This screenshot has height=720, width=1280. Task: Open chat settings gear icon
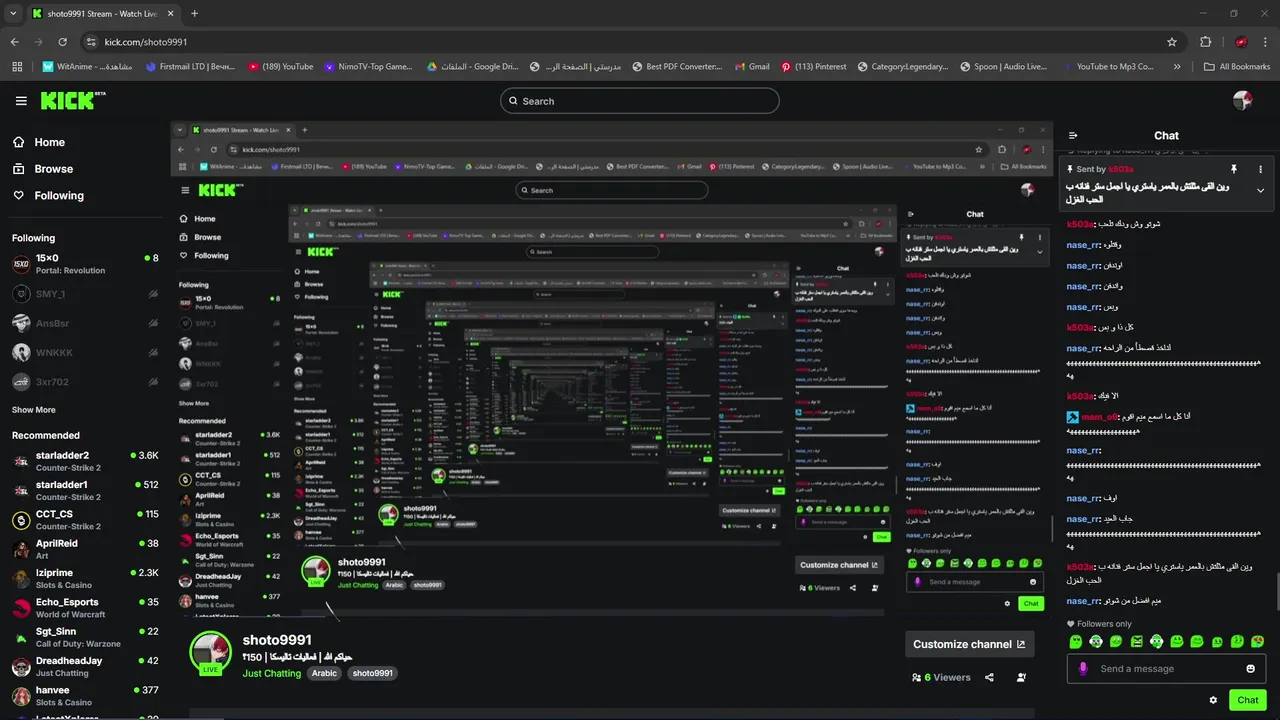(x=1213, y=700)
